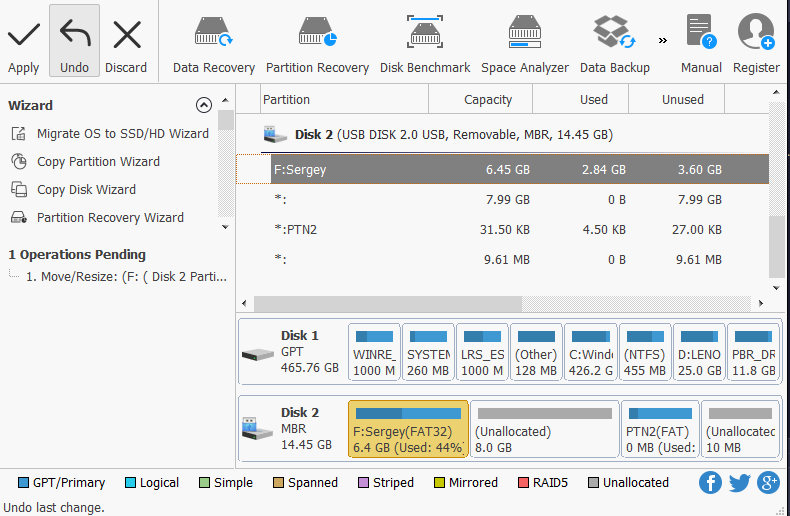
Task: Click the RAID5 legend swatch
Action: 523,483
